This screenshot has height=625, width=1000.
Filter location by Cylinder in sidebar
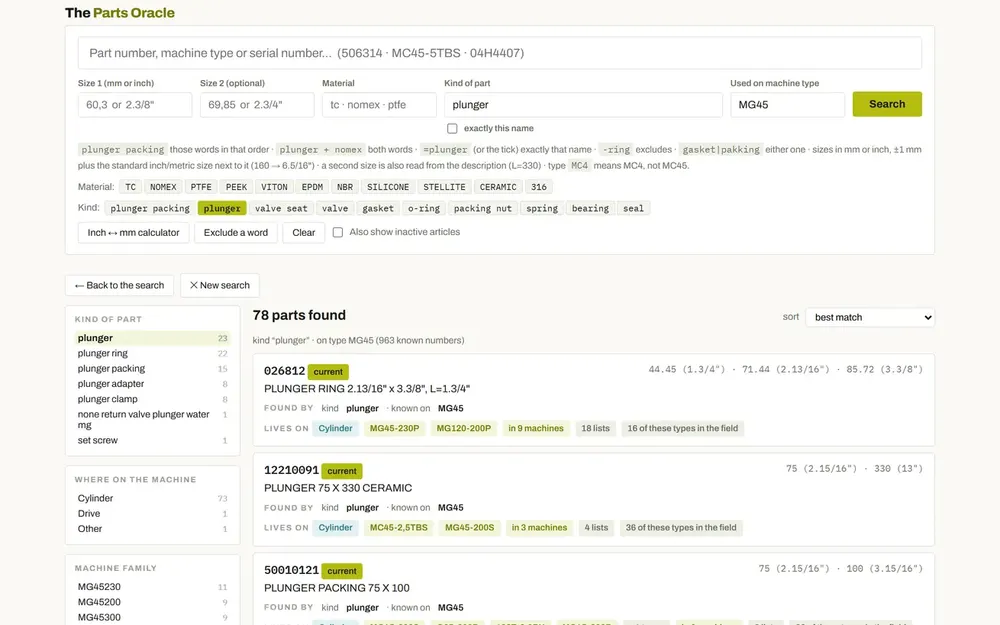pos(152,498)
